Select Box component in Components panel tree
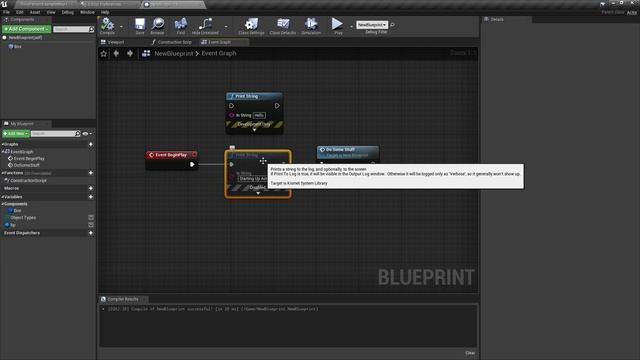This screenshot has width=640, height=360. click(18, 47)
